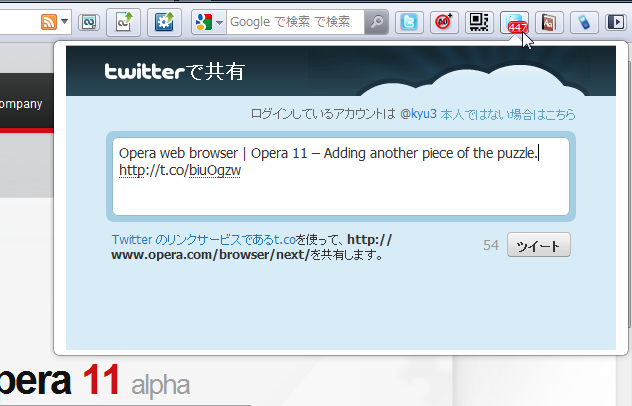Click the twitterで共有 header logo
This screenshot has height=406, width=632.
click(175, 72)
